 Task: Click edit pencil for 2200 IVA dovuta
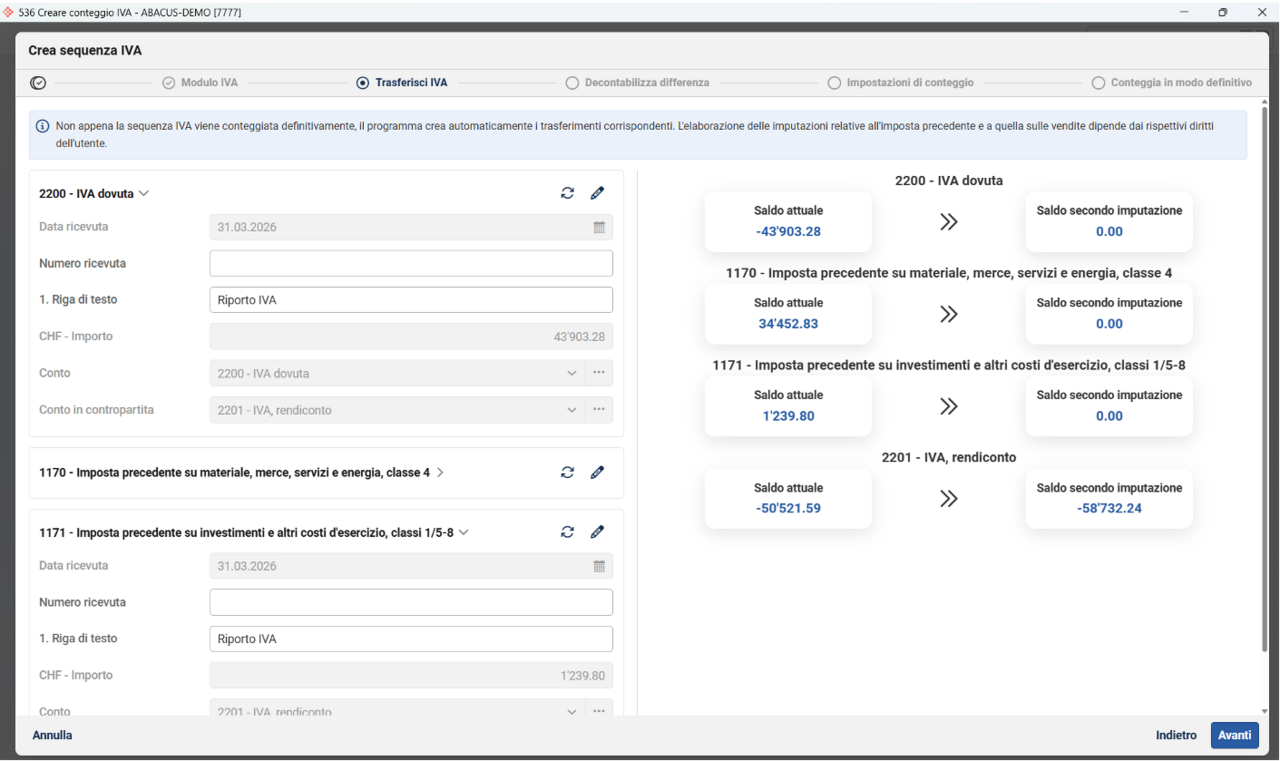pos(597,193)
